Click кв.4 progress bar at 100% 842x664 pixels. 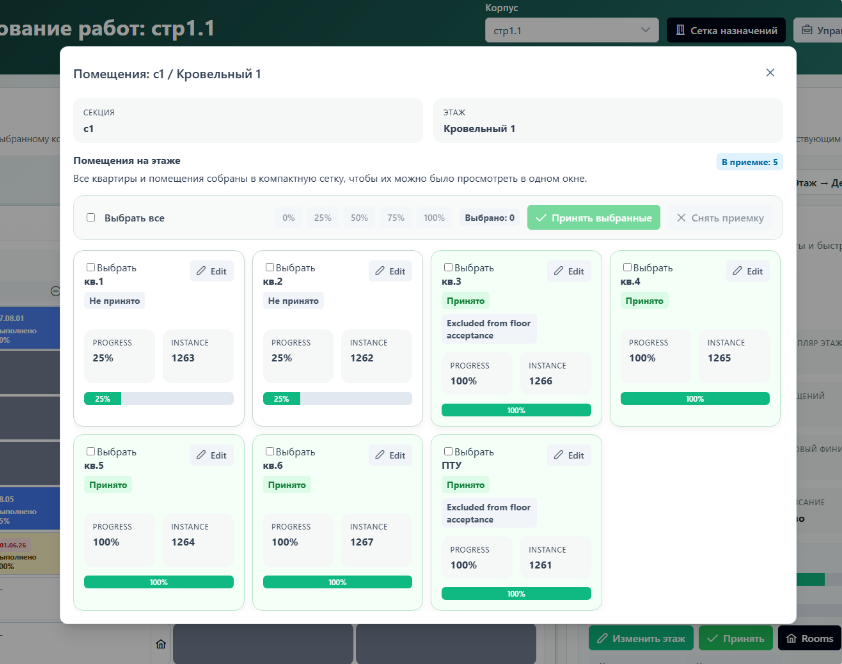(695, 398)
